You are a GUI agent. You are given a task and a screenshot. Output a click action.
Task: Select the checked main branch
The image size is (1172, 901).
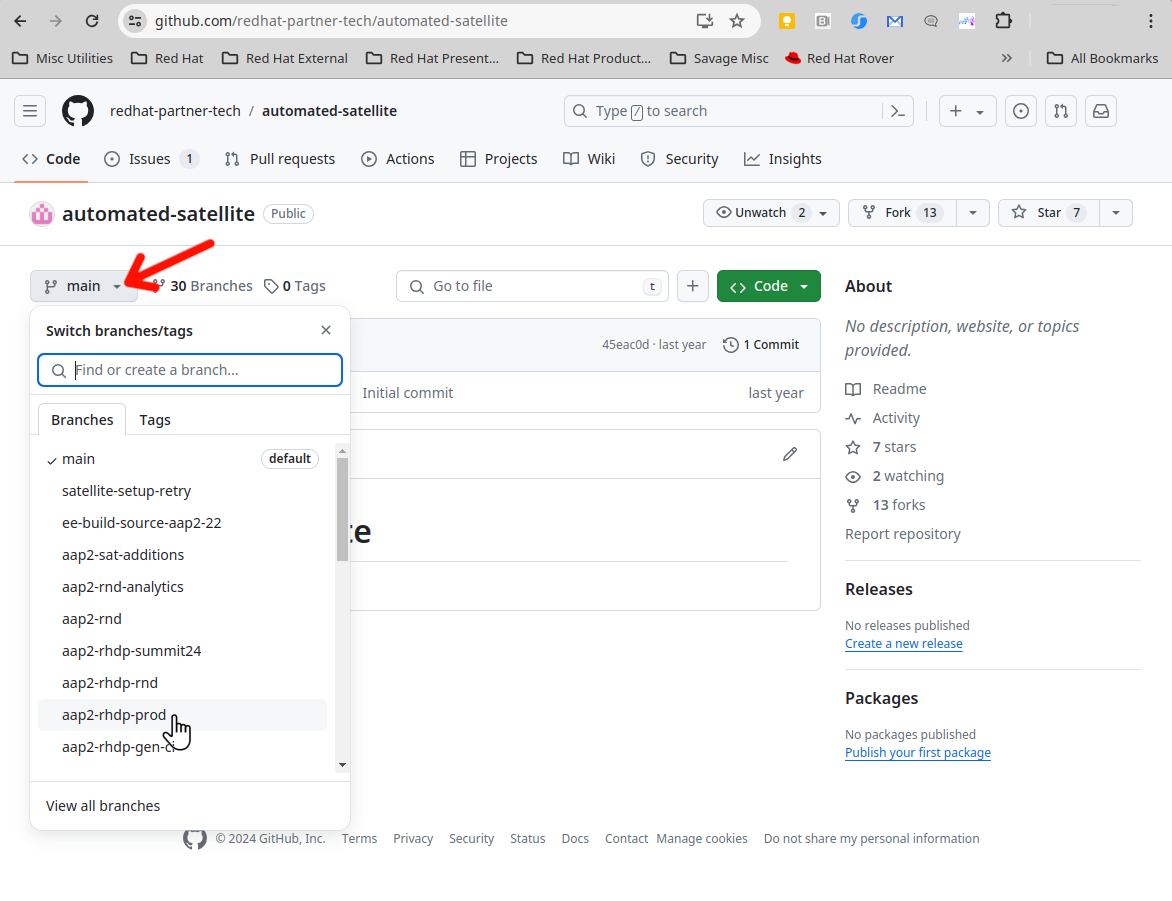[182, 459]
